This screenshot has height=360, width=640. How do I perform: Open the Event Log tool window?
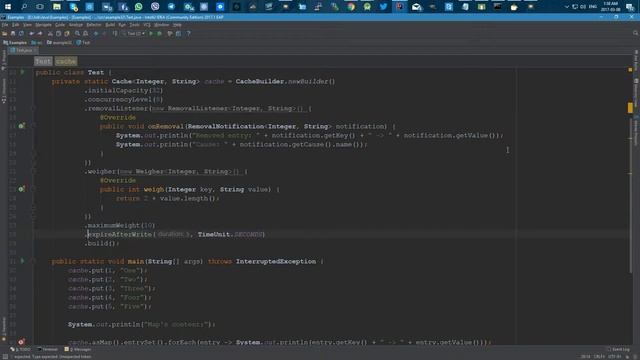[618, 349]
